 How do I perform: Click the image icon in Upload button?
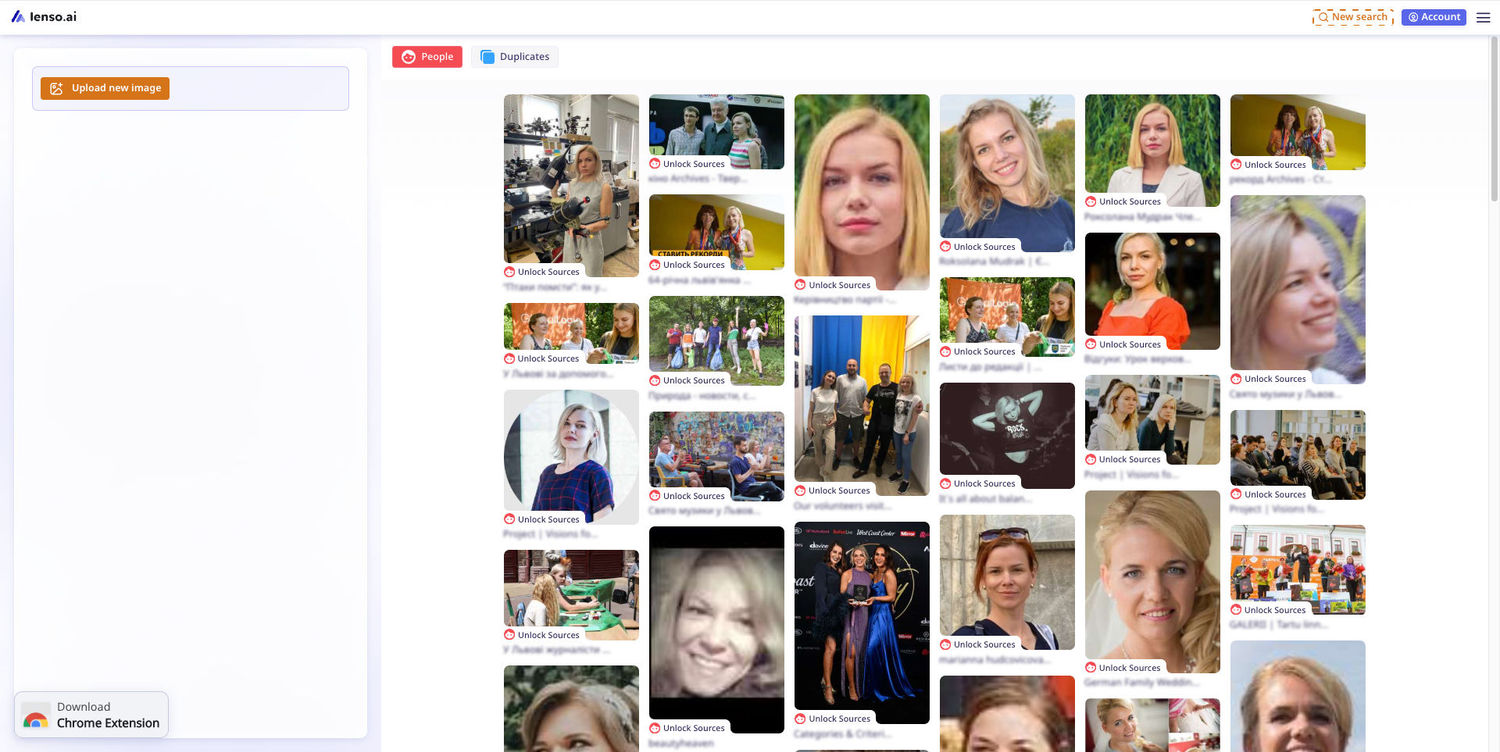pyautogui.click(x=57, y=88)
